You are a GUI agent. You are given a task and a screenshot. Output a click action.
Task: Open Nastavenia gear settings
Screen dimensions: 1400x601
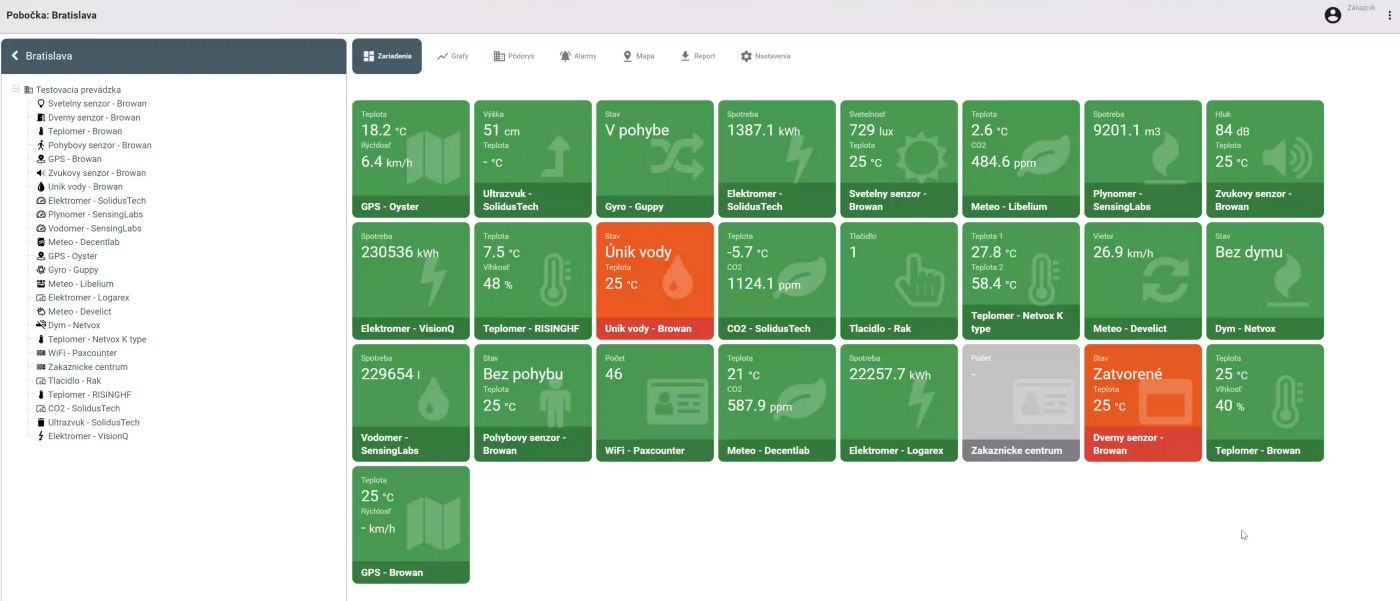[765, 56]
